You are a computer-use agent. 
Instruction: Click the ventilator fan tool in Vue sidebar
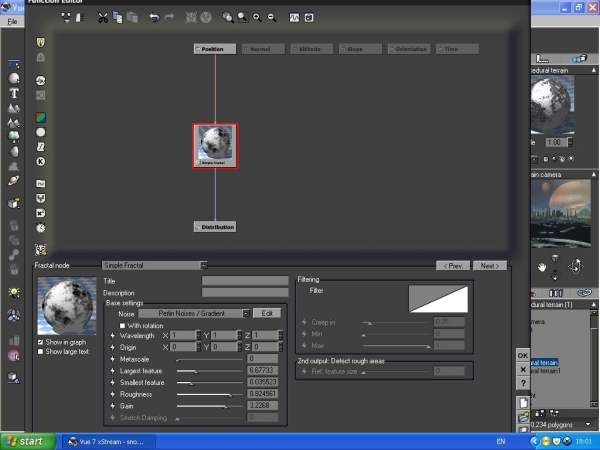(x=14, y=315)
